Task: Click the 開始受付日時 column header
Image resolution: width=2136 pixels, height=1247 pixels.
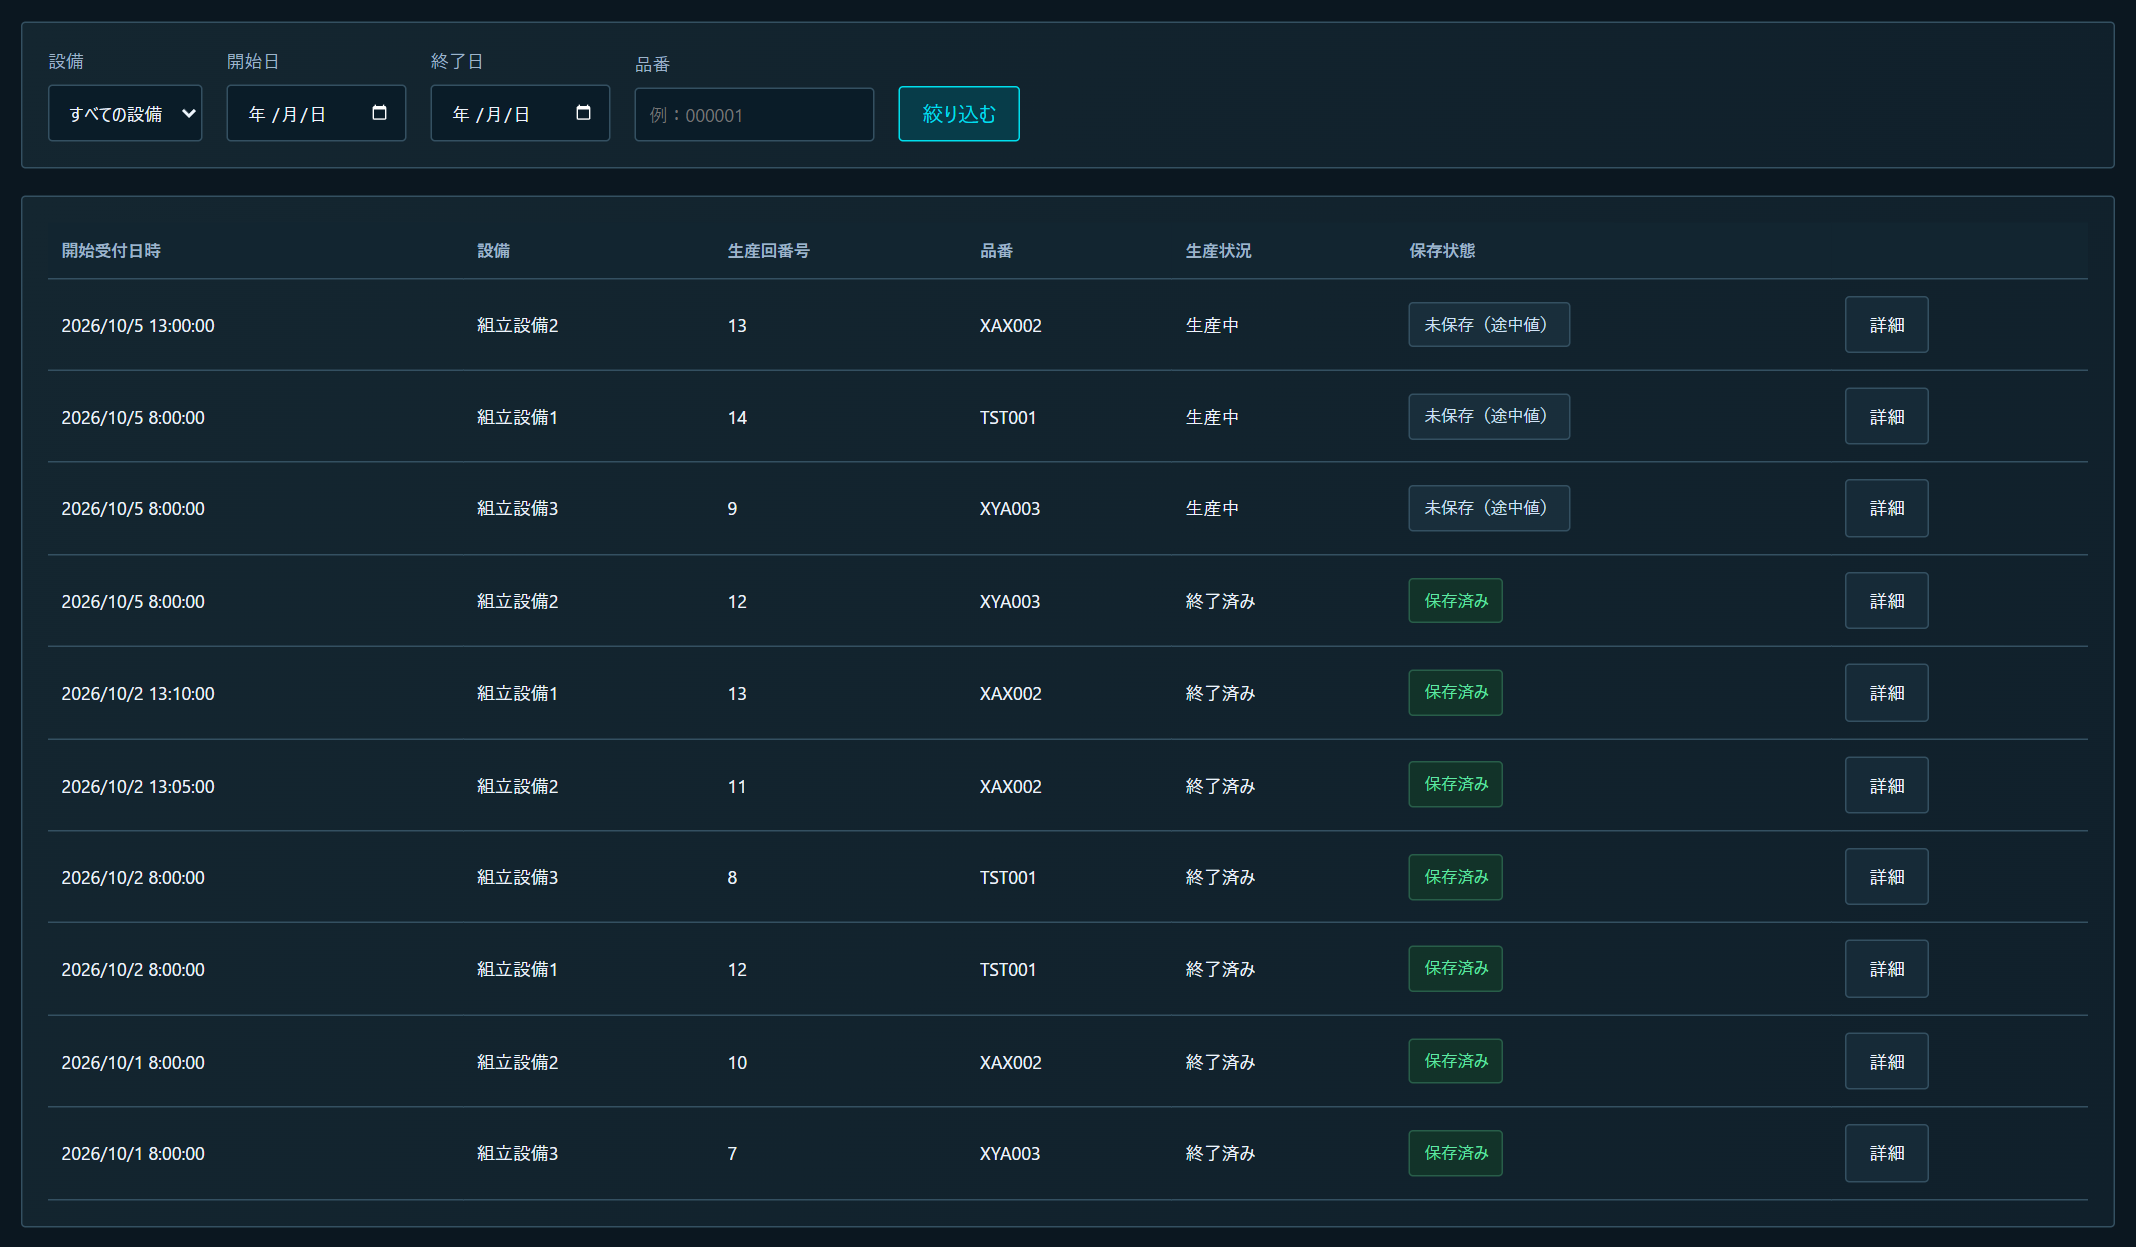Action: pos(111,250)
